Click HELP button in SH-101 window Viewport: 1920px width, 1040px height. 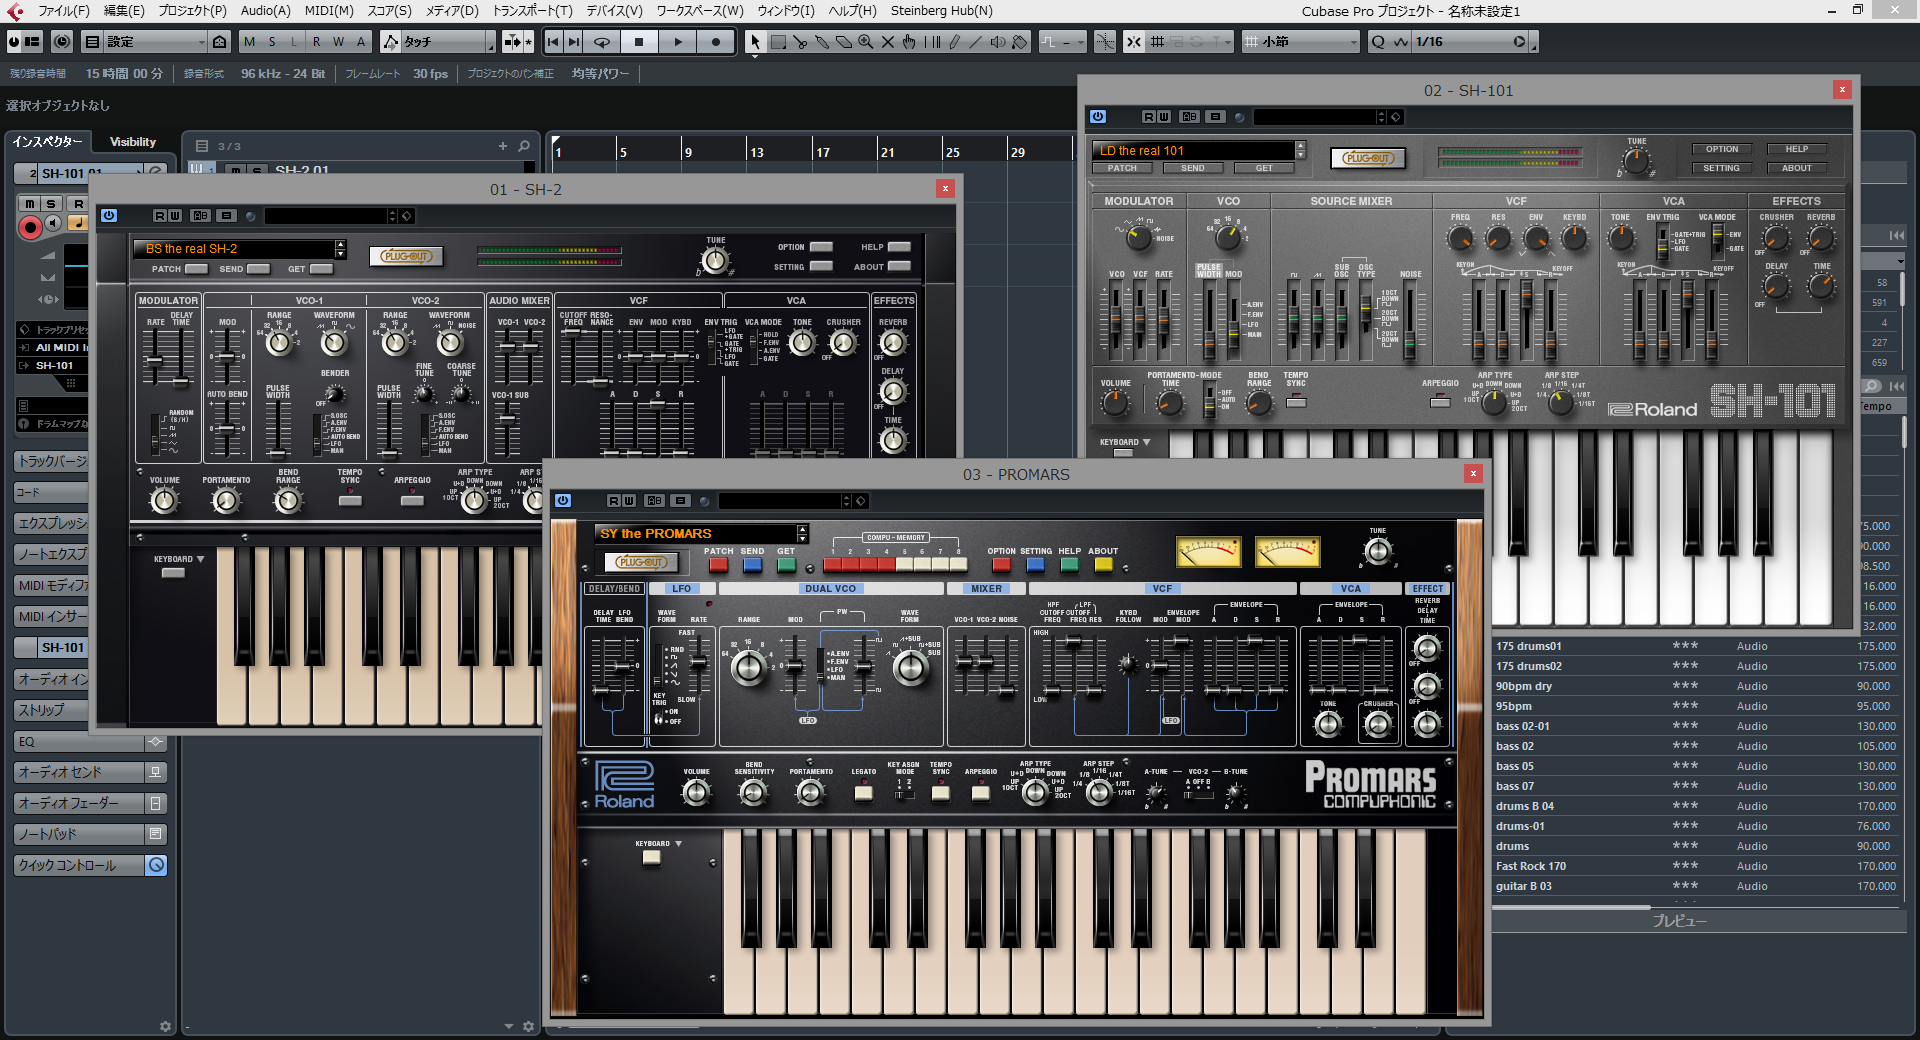pos(1796,149)
